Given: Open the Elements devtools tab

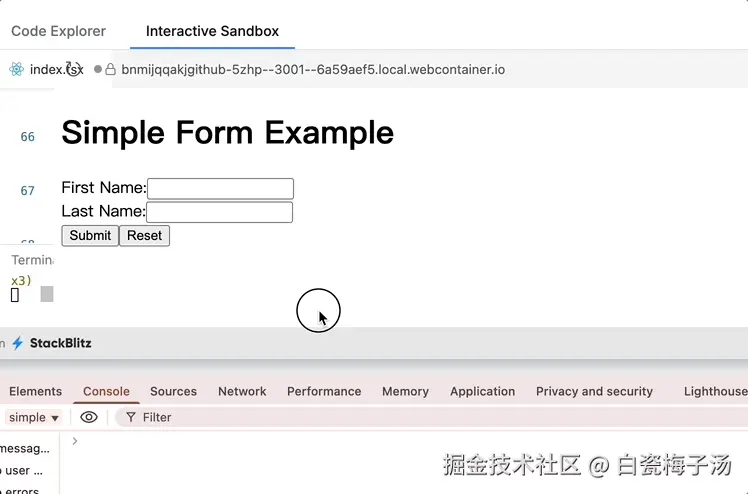Looking at the screenshot, I should [35, 391].
